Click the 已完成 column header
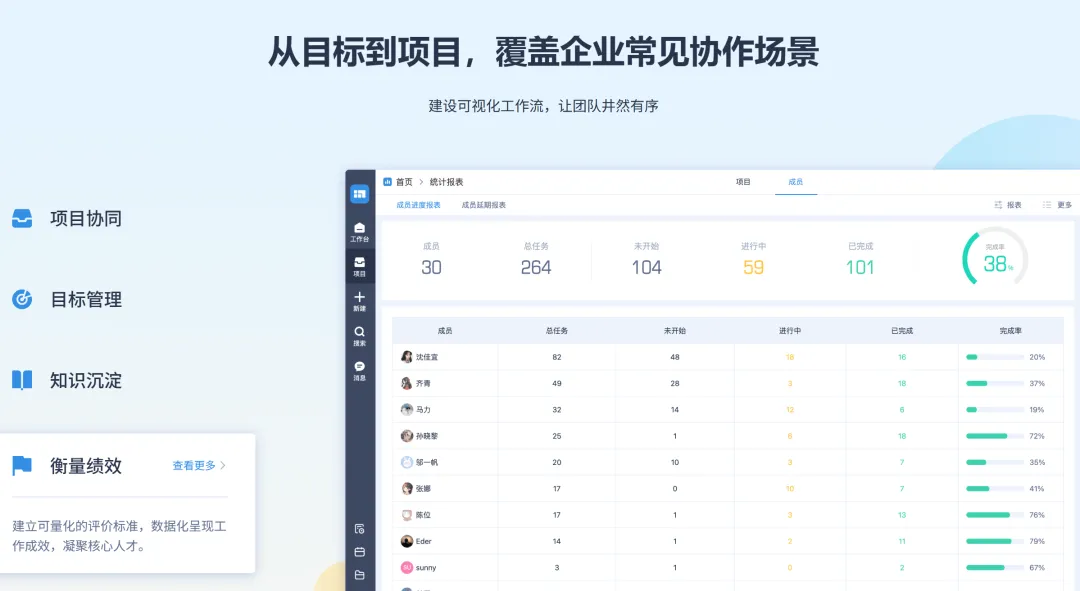The image size is (1080, 591). point(902,331)
